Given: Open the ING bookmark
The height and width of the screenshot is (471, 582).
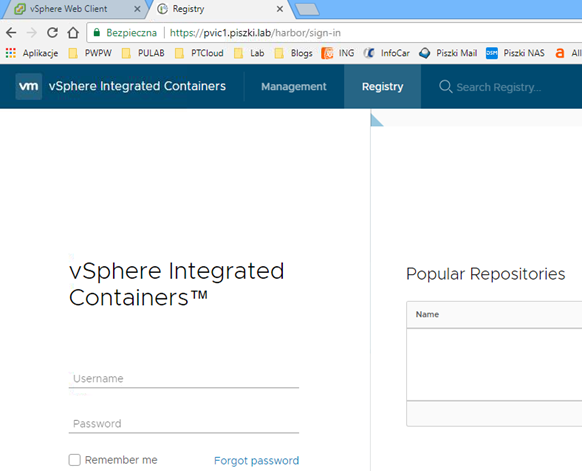Looking at the screenshot, I should pyautogui.click(x=338, y=53).
